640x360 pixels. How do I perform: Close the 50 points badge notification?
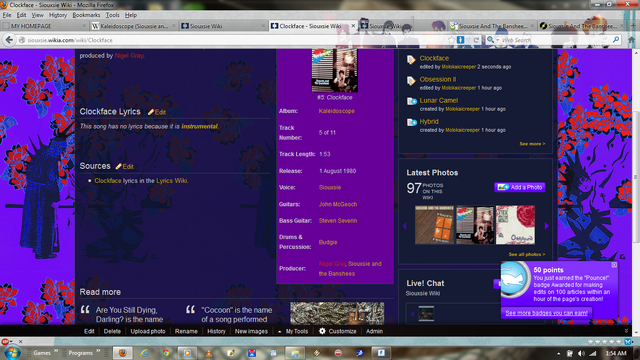[x=614, y=265]
